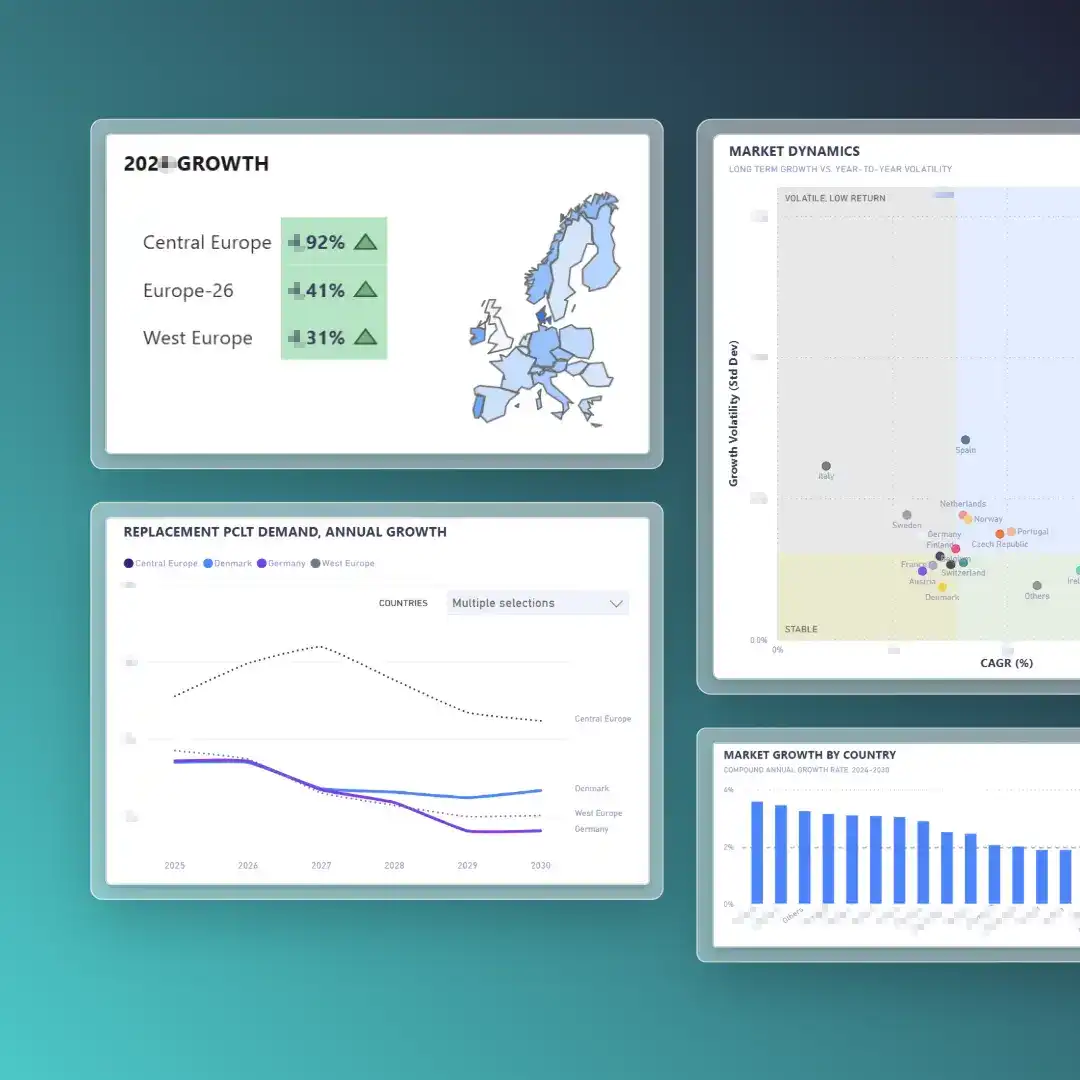Open the Countries Multiple selections dropdown

click(537, 603)
